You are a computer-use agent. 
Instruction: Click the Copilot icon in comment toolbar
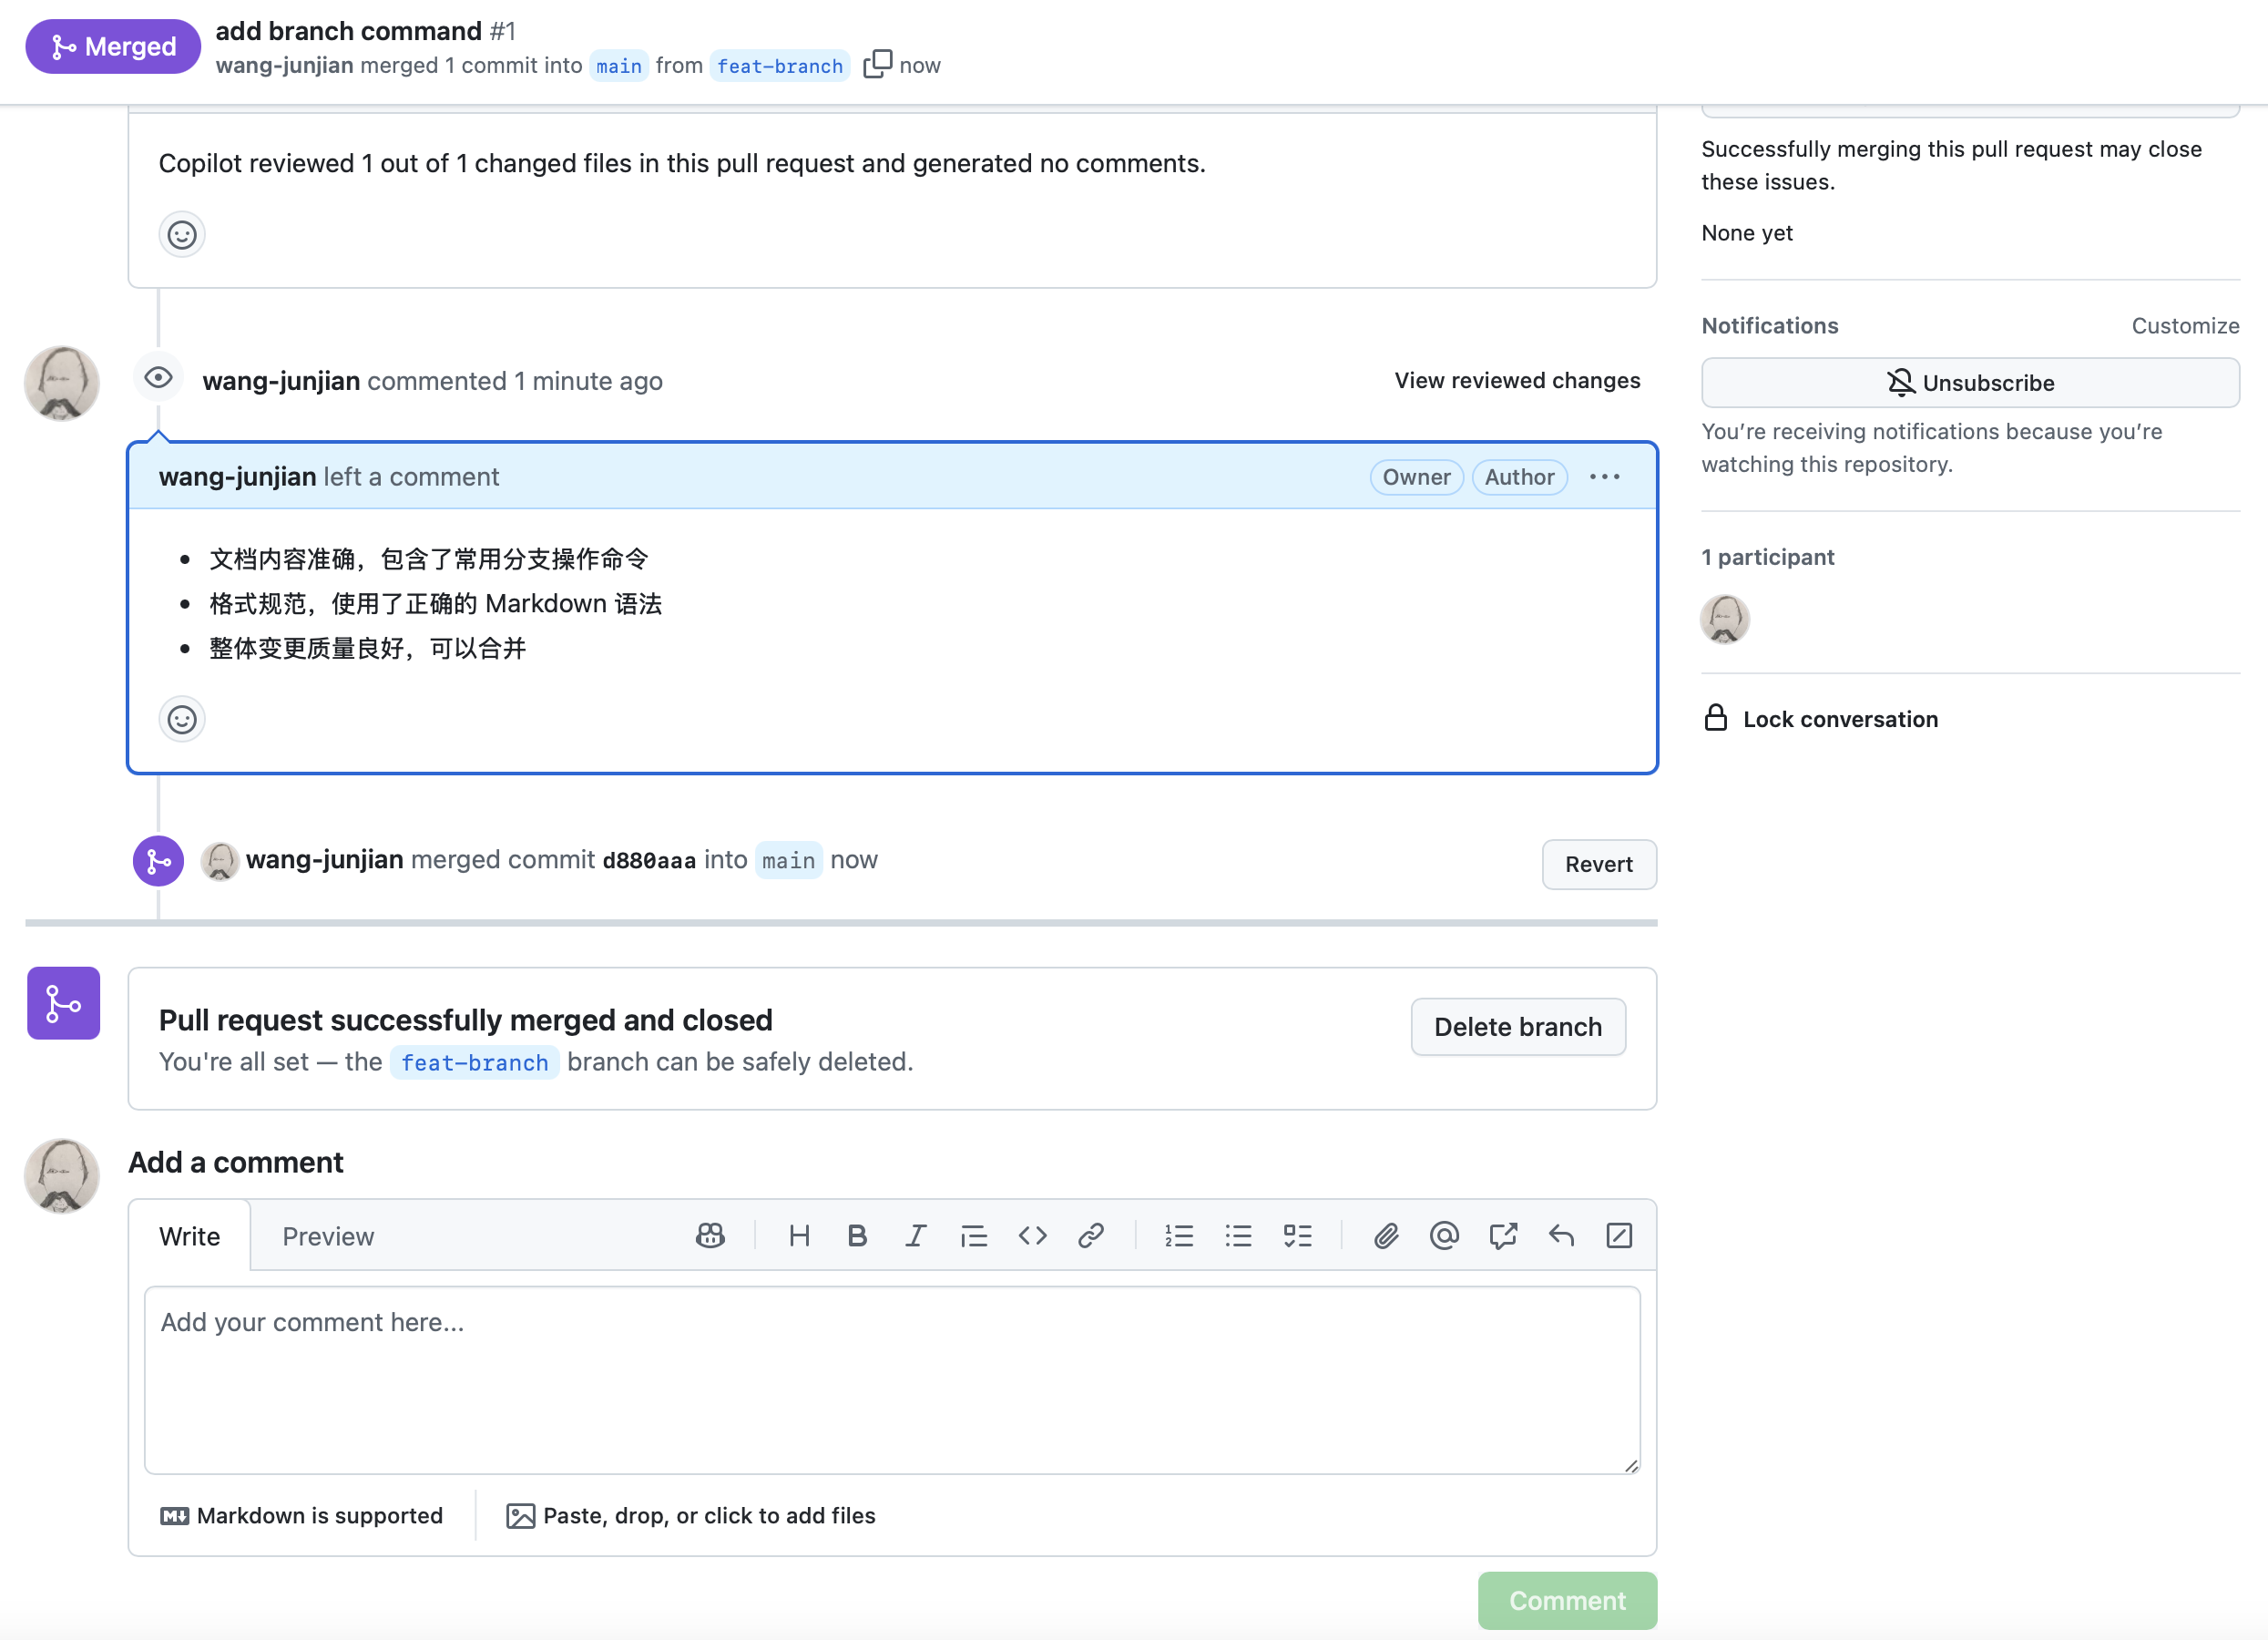tap(710, 1236)
